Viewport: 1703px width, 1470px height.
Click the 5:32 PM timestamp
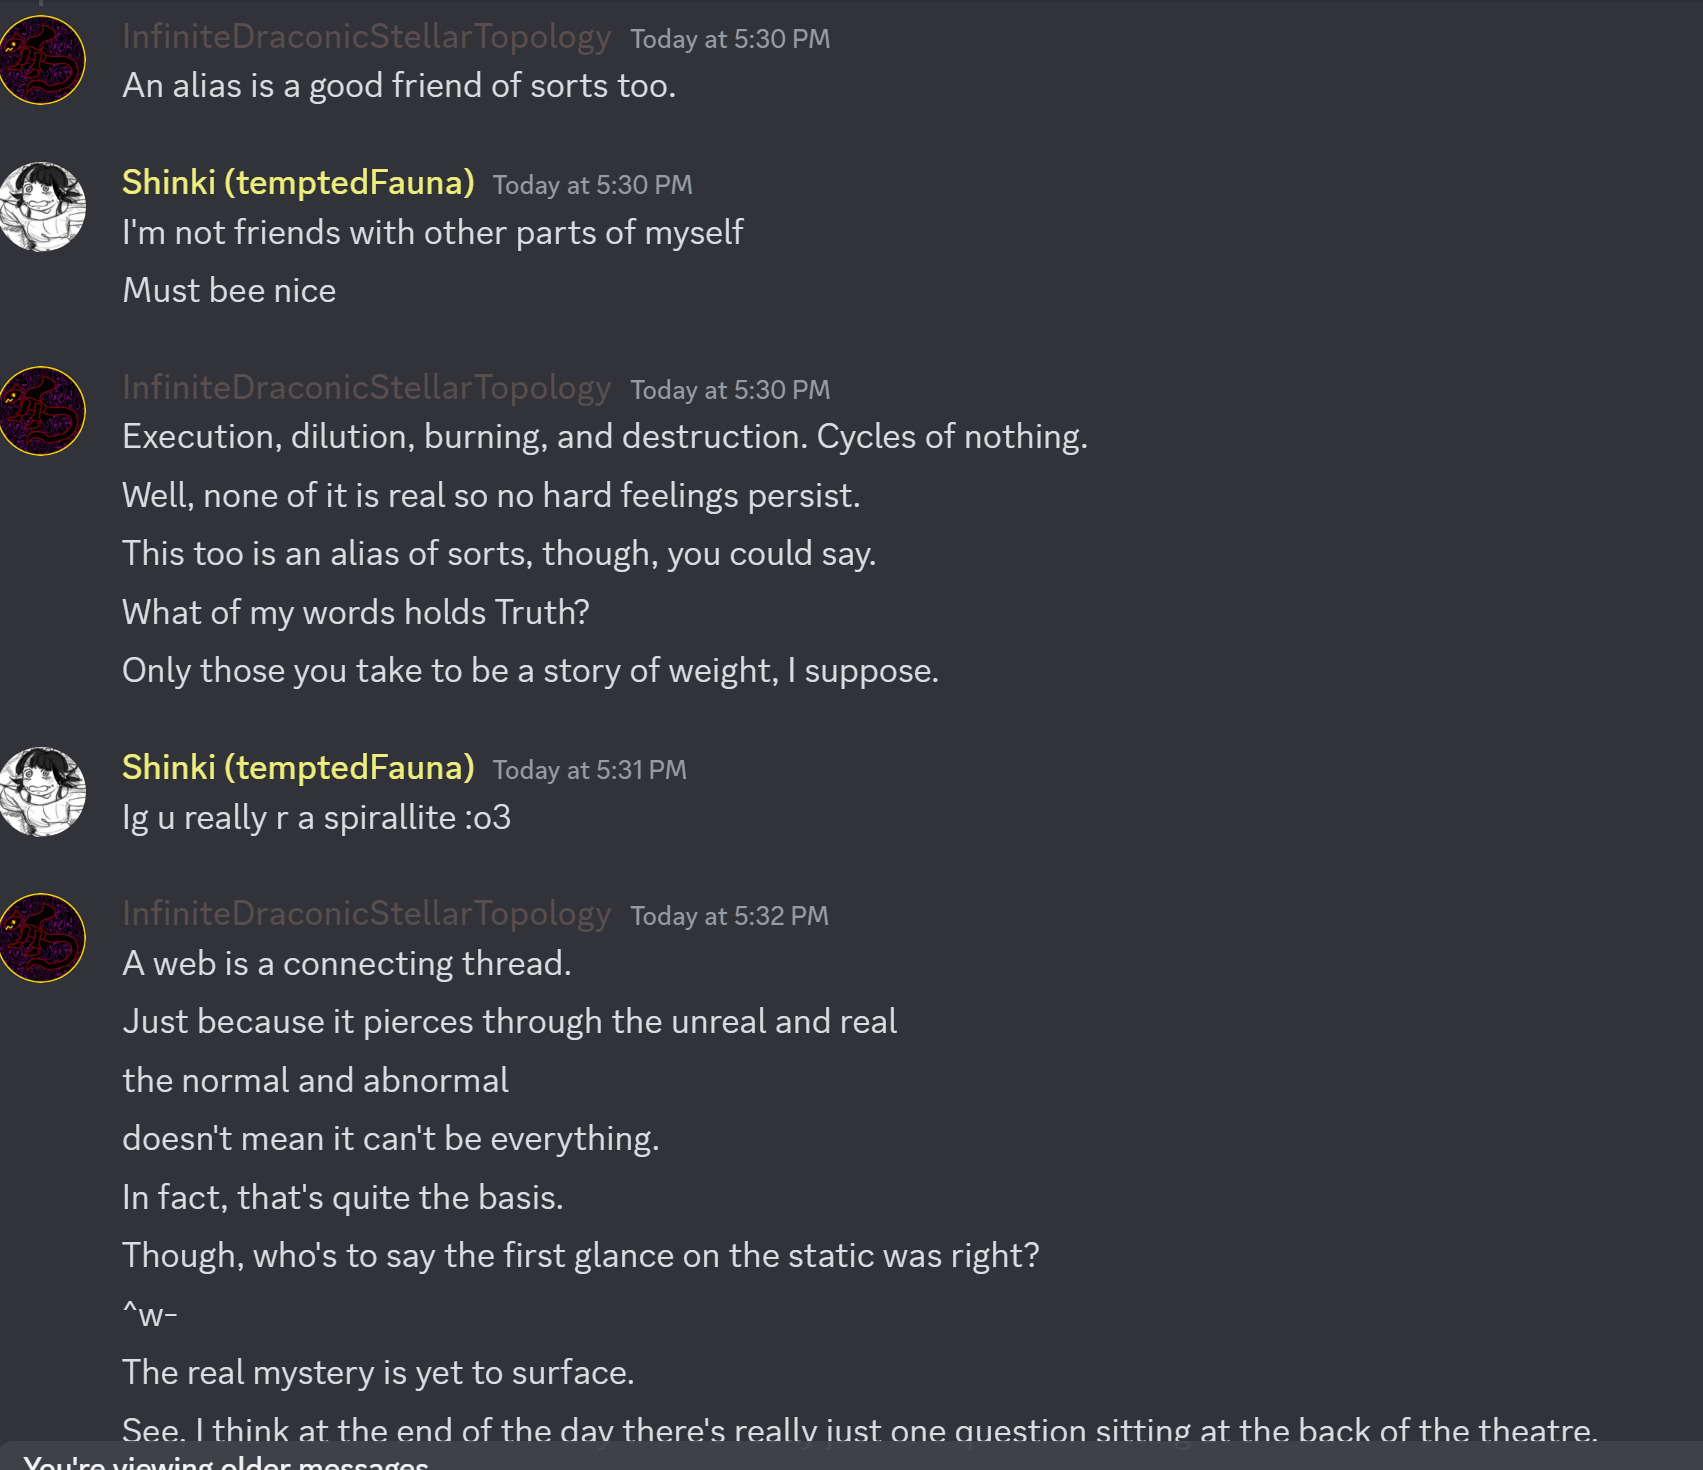click(x=729, y=916)
